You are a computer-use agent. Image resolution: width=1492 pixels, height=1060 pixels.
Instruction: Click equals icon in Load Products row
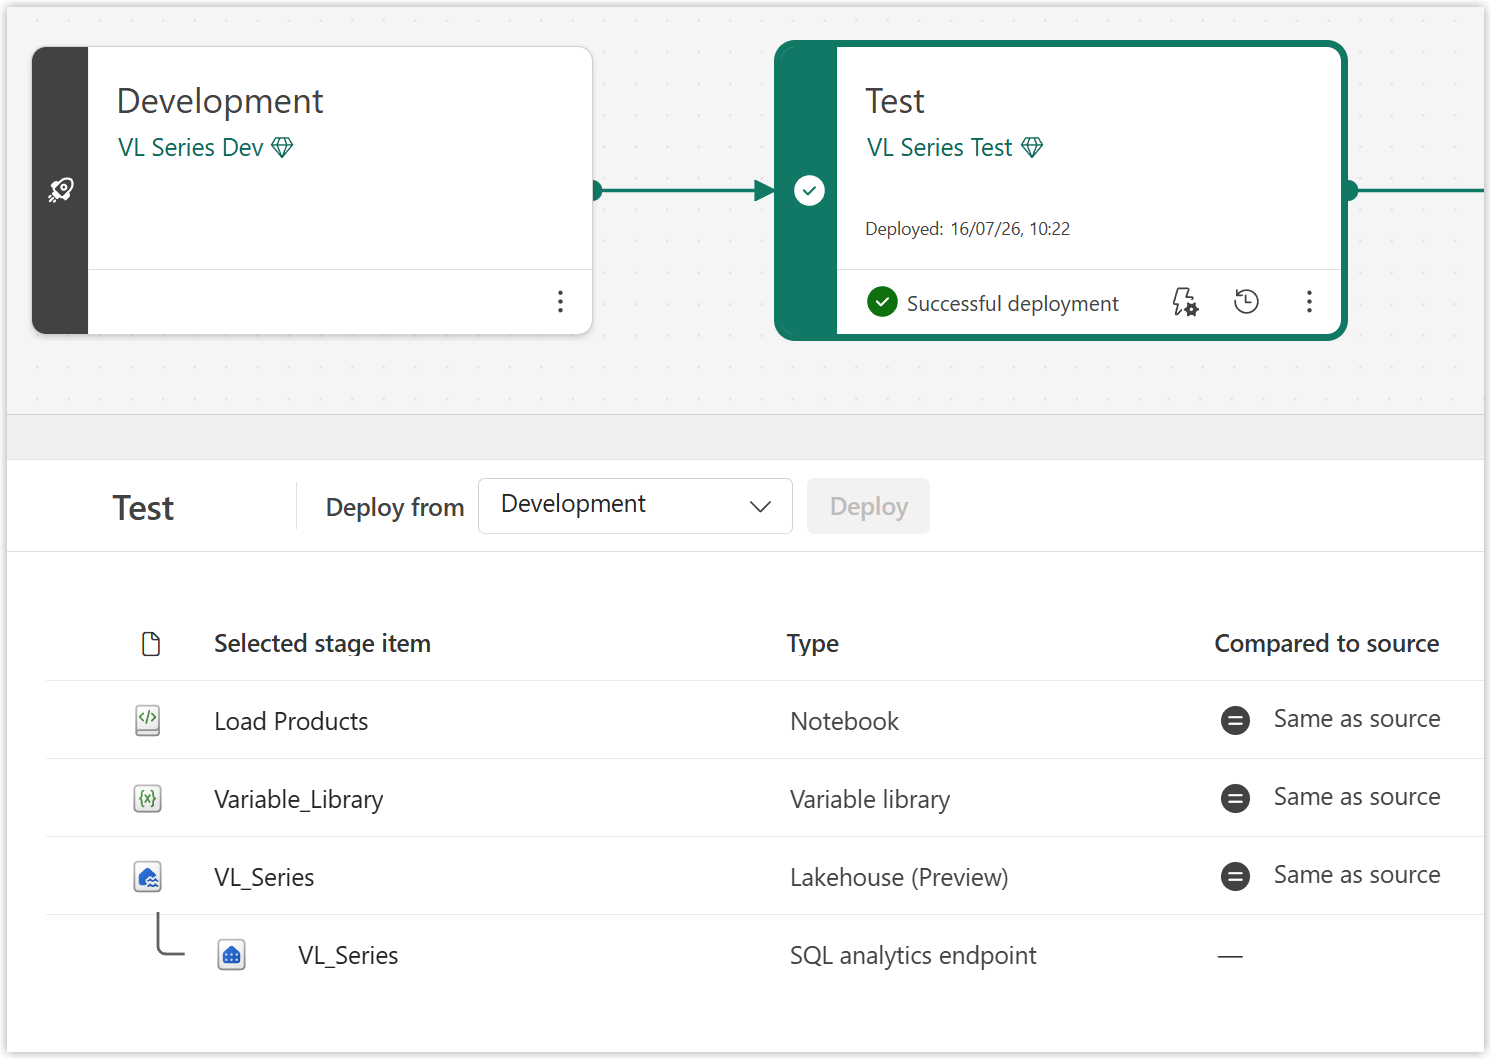pyautogui.click(x=1235, y=720)
